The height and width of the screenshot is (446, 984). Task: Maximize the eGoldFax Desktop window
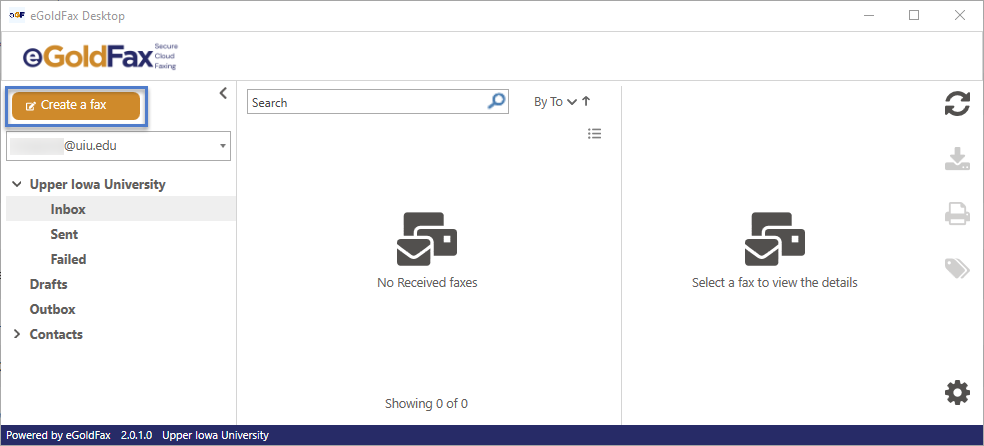click(914, 16)
